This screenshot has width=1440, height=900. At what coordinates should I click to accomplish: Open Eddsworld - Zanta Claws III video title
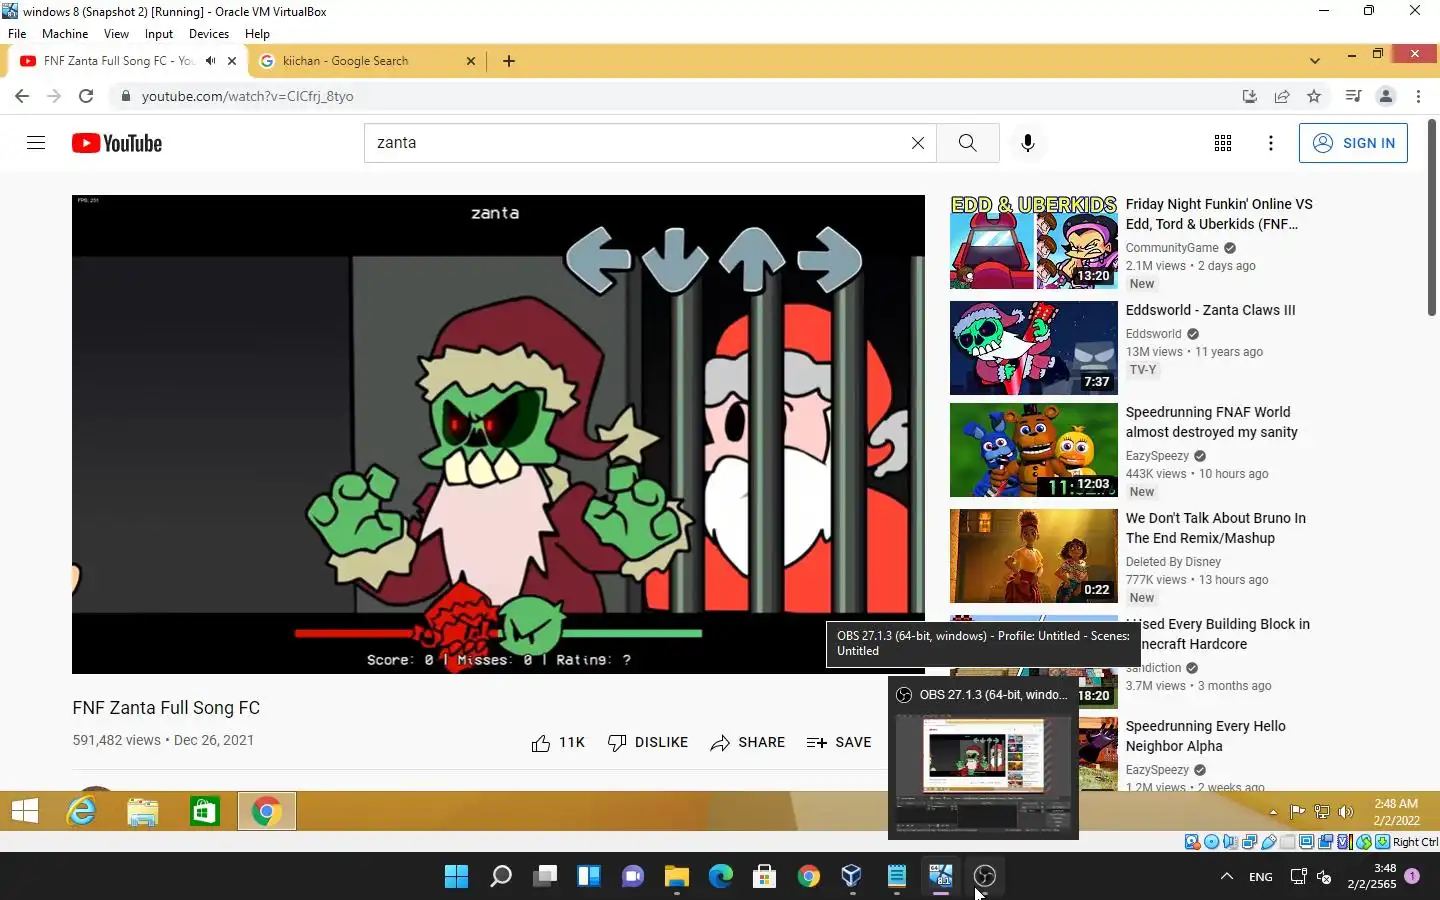(1210, 310)
